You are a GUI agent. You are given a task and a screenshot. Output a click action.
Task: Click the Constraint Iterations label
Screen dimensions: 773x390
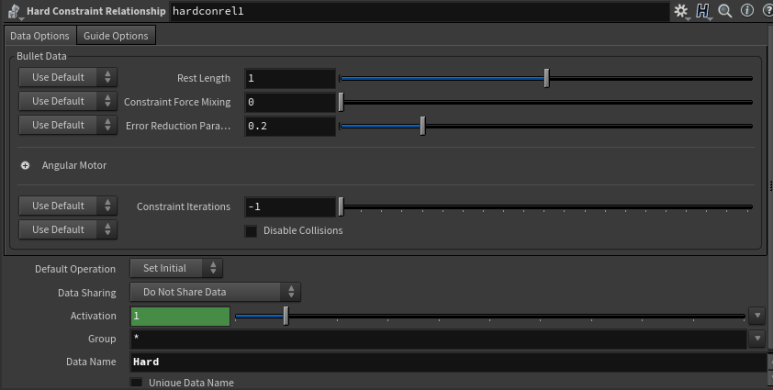[183, 207]
